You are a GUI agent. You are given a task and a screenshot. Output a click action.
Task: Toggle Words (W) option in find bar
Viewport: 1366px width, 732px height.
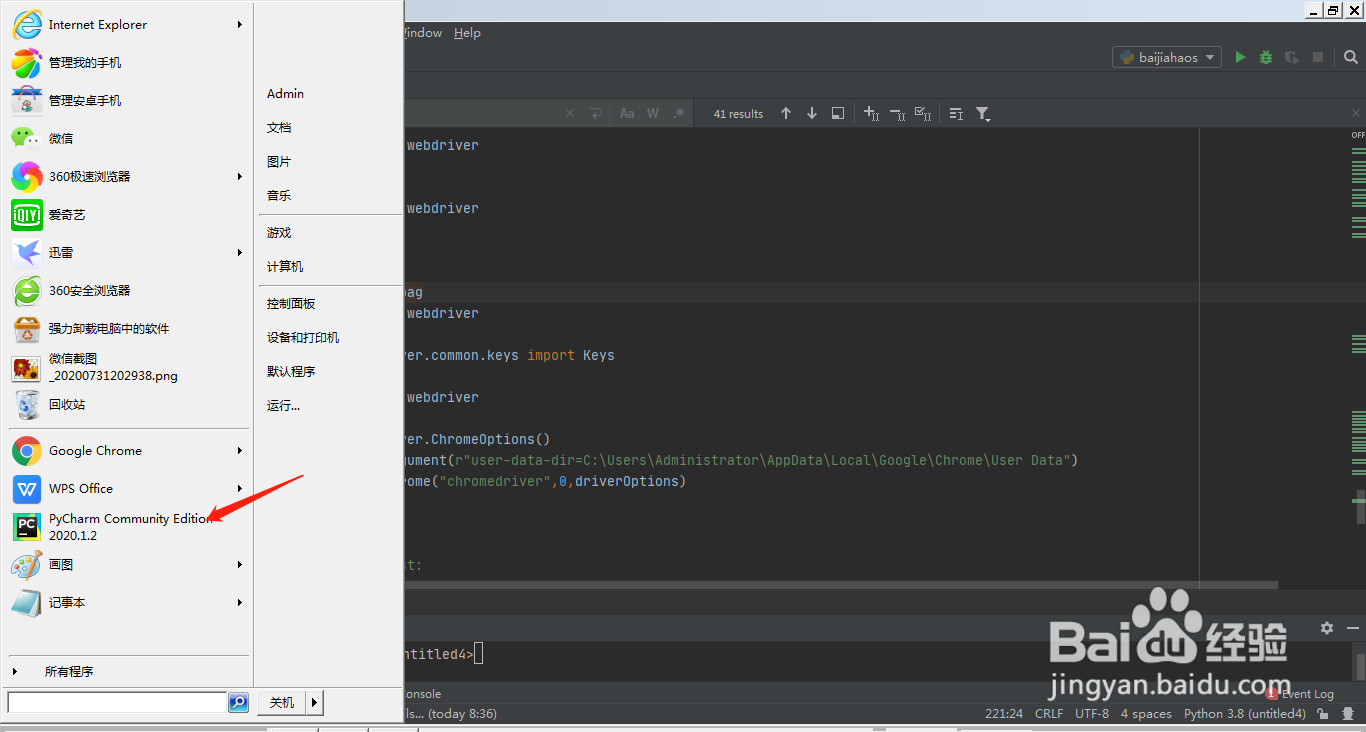point(653,113)
